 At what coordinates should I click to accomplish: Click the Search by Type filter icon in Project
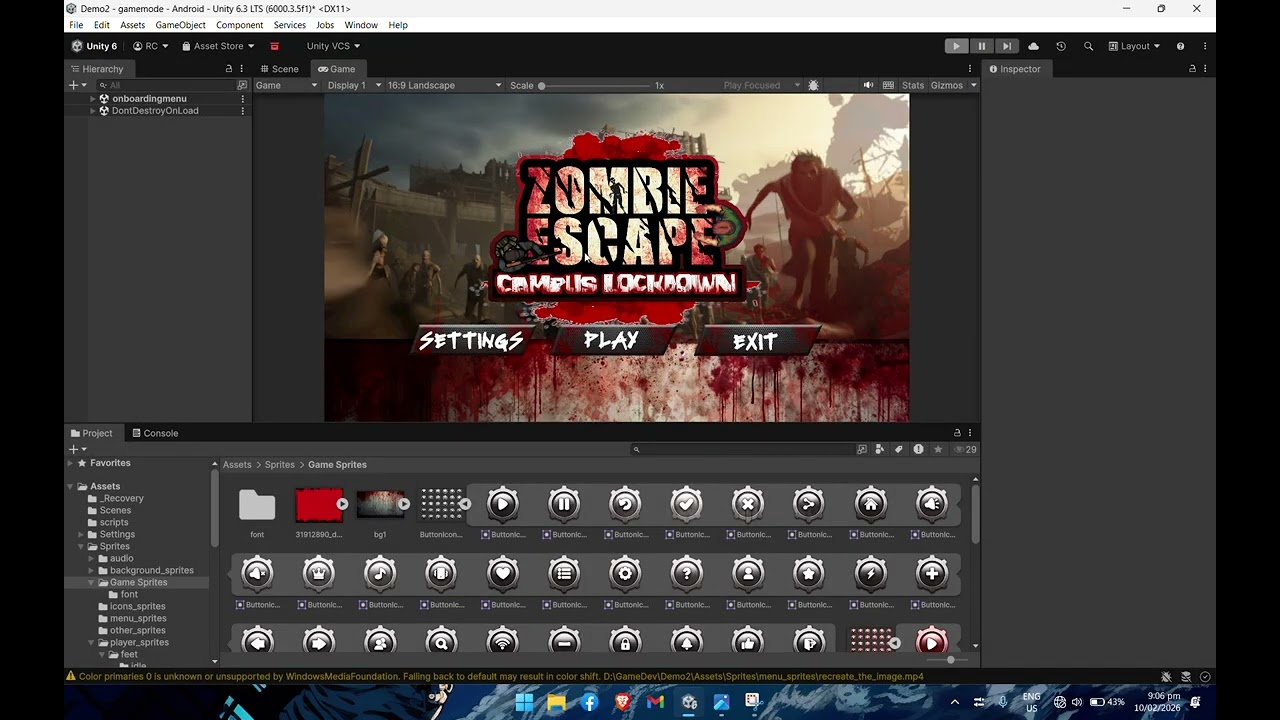click(880, 450)
